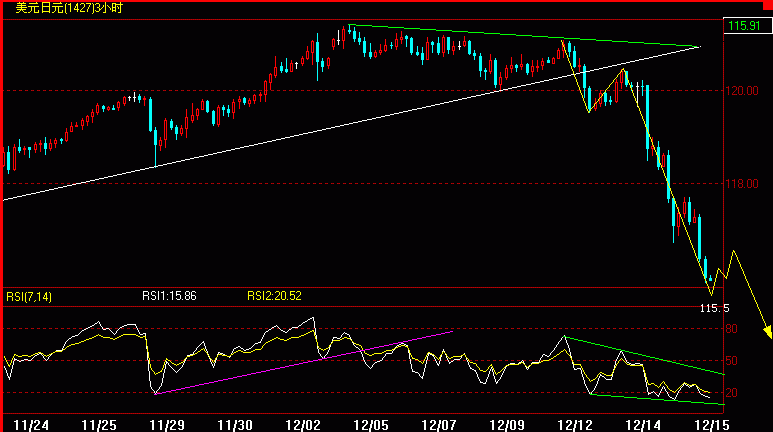Select the 11/24 date on time axis

click(31, 425)
